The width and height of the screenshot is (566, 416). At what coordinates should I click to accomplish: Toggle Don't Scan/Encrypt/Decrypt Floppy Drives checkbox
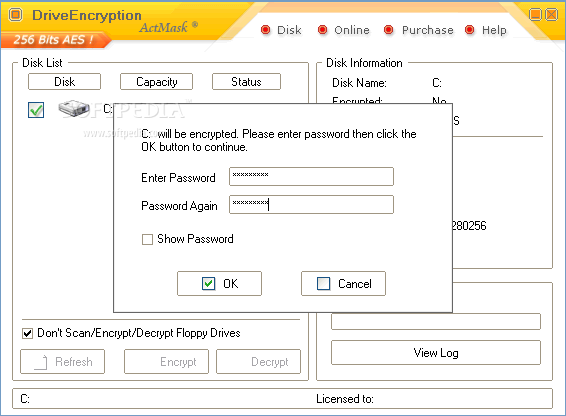27,333
